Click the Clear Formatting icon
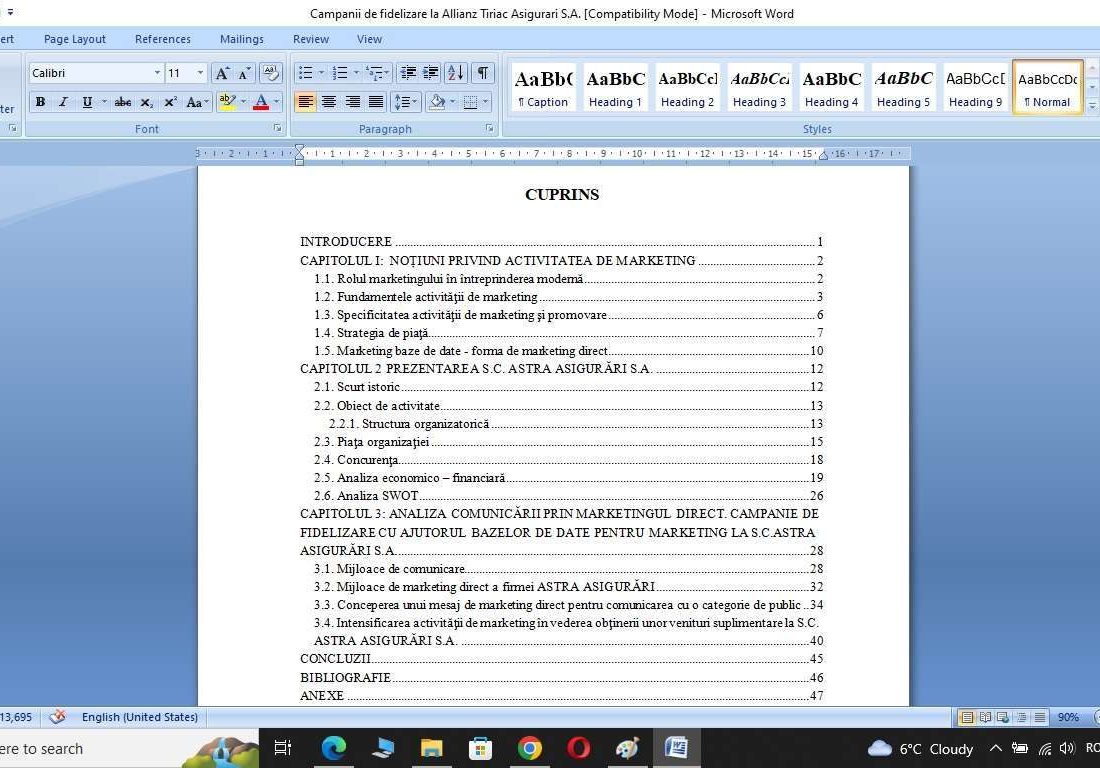 270,73
